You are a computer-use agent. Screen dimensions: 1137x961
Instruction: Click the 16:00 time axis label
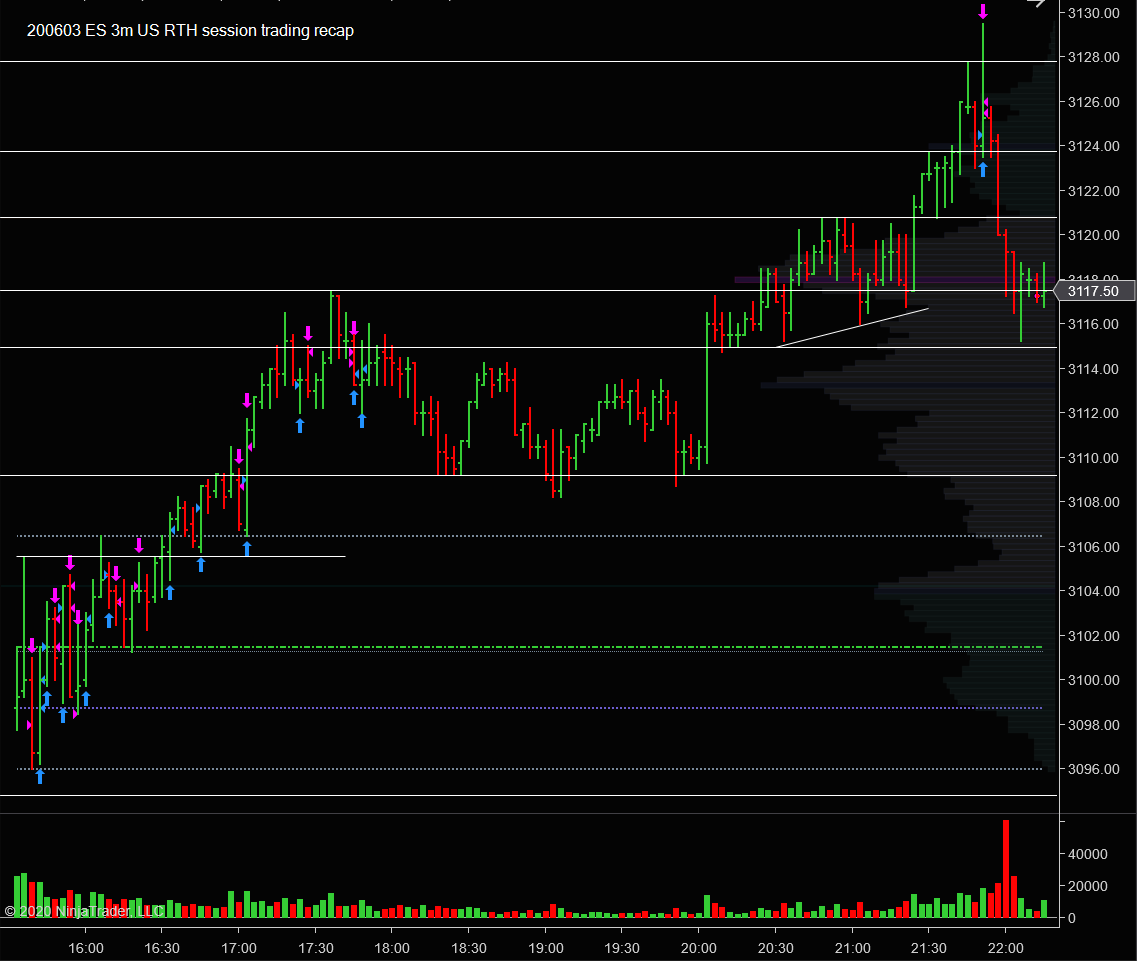[86, 948]
